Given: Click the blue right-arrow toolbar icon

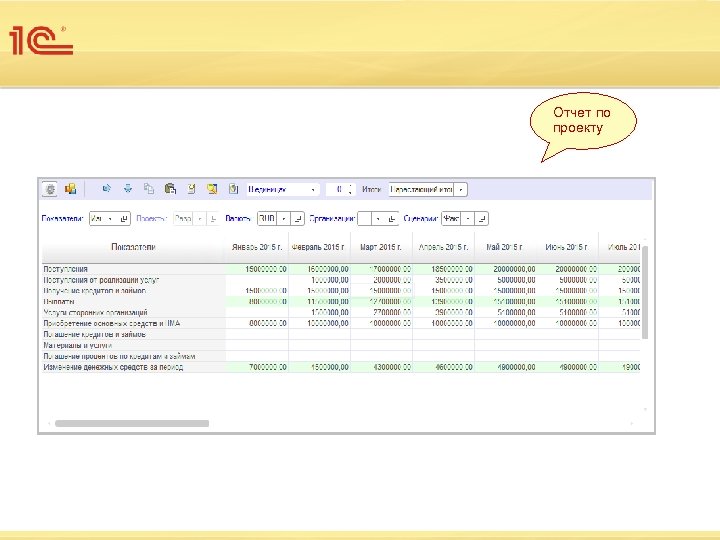Looking at the screenshot, I should pyautogui.click(x=107, y=188).
